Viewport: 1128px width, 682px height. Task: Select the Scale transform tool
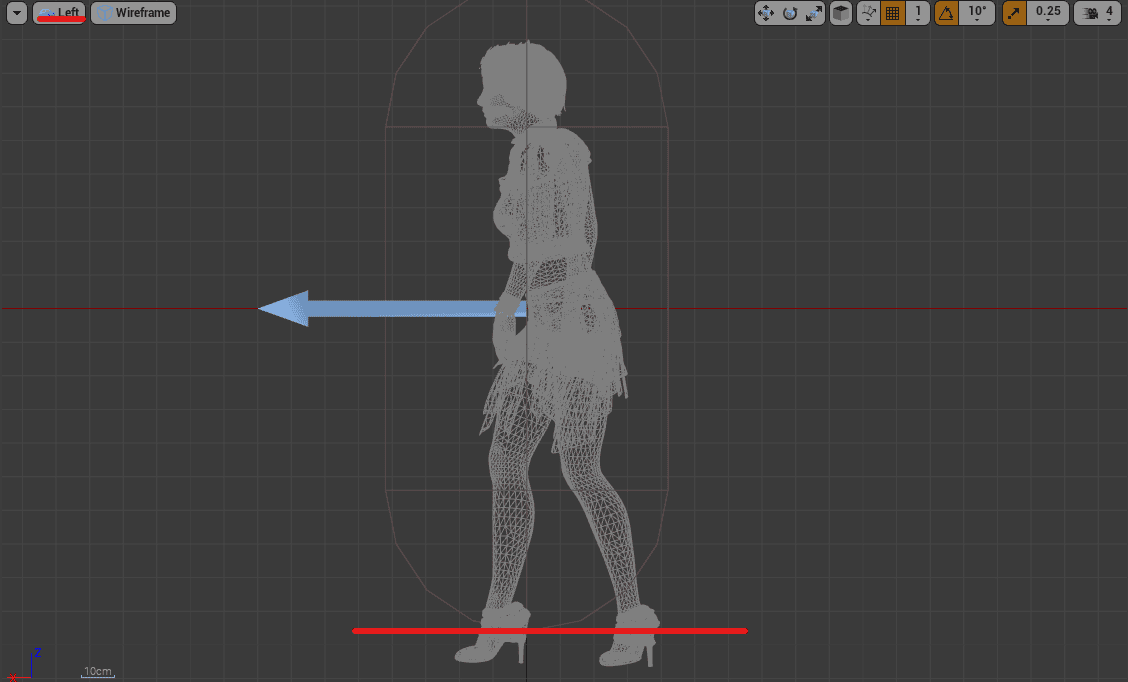tap(812, 13)
